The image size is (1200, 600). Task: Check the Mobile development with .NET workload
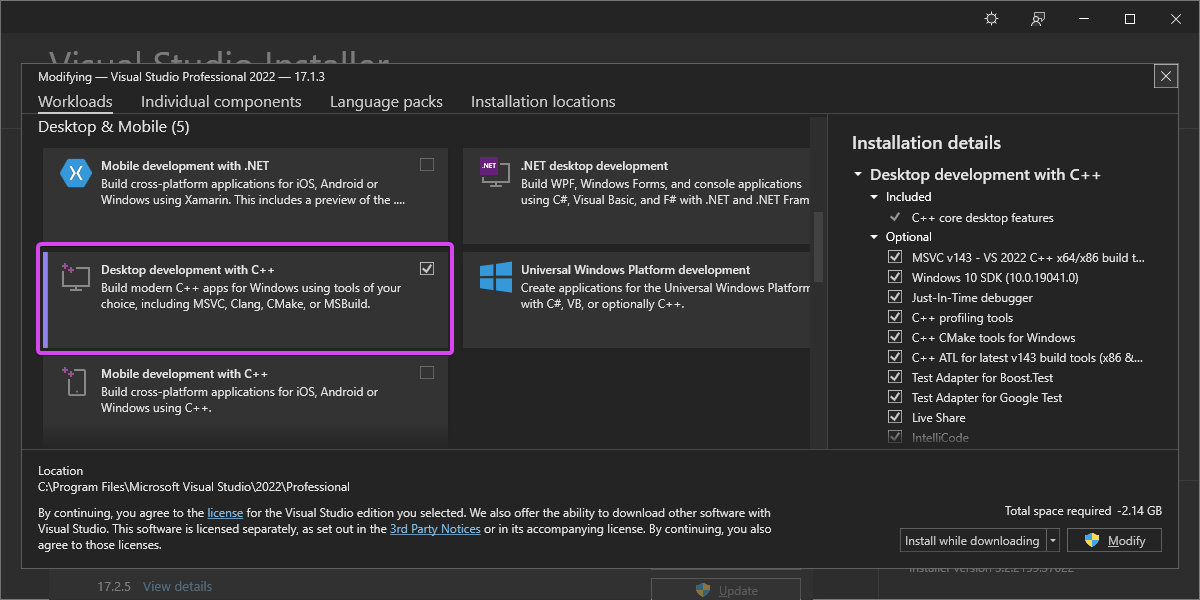point(427,165)
